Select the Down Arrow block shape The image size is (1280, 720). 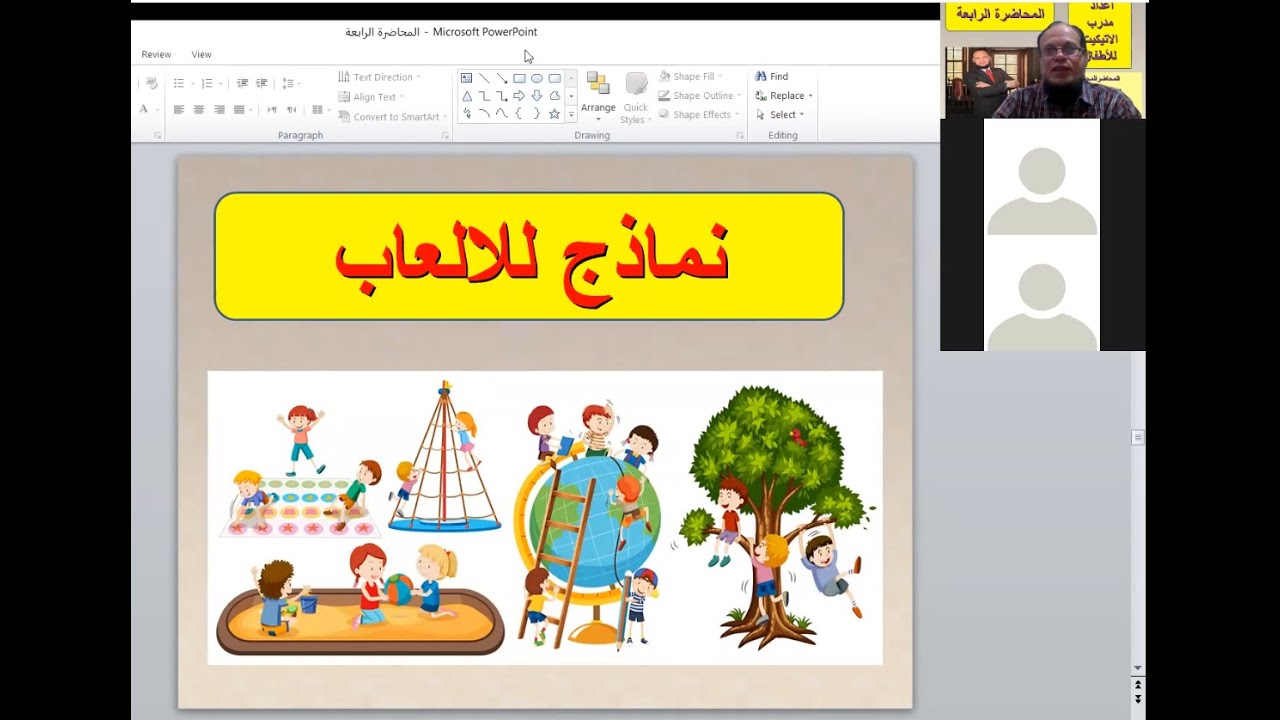(x=537, y=96)
